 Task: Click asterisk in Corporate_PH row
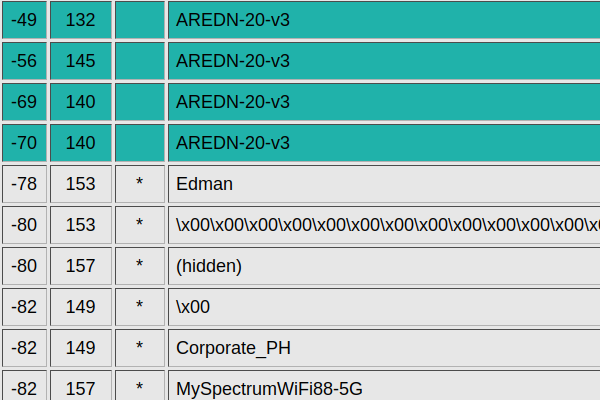[140, 348]
